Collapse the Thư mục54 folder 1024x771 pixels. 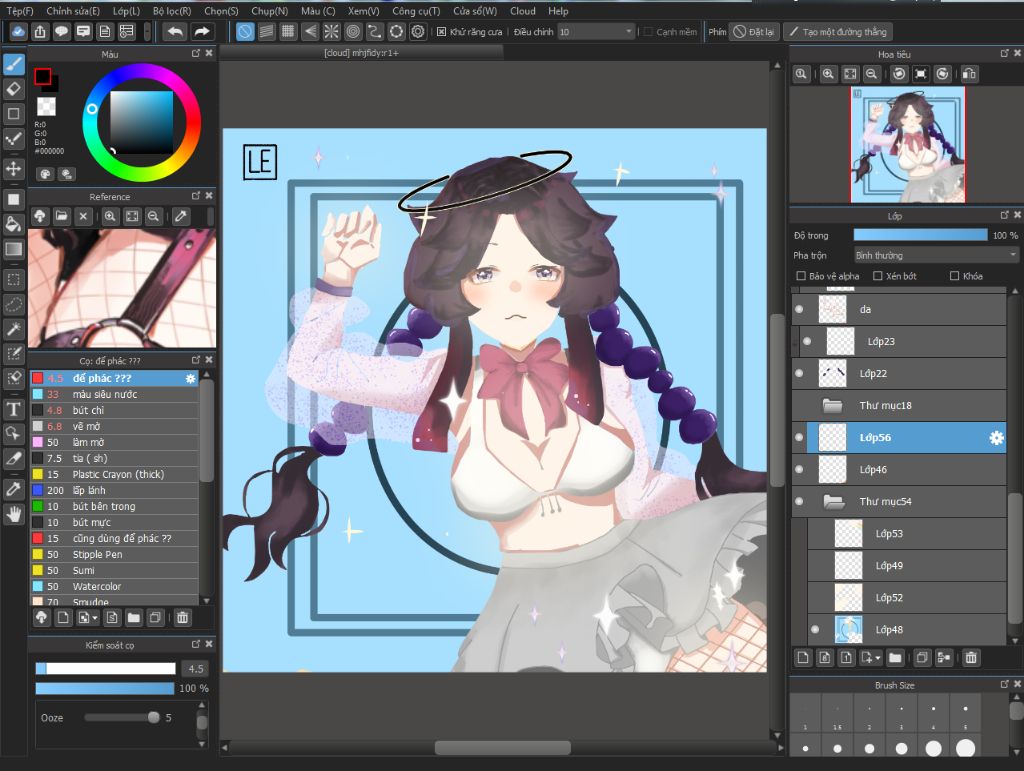point(833,501)
